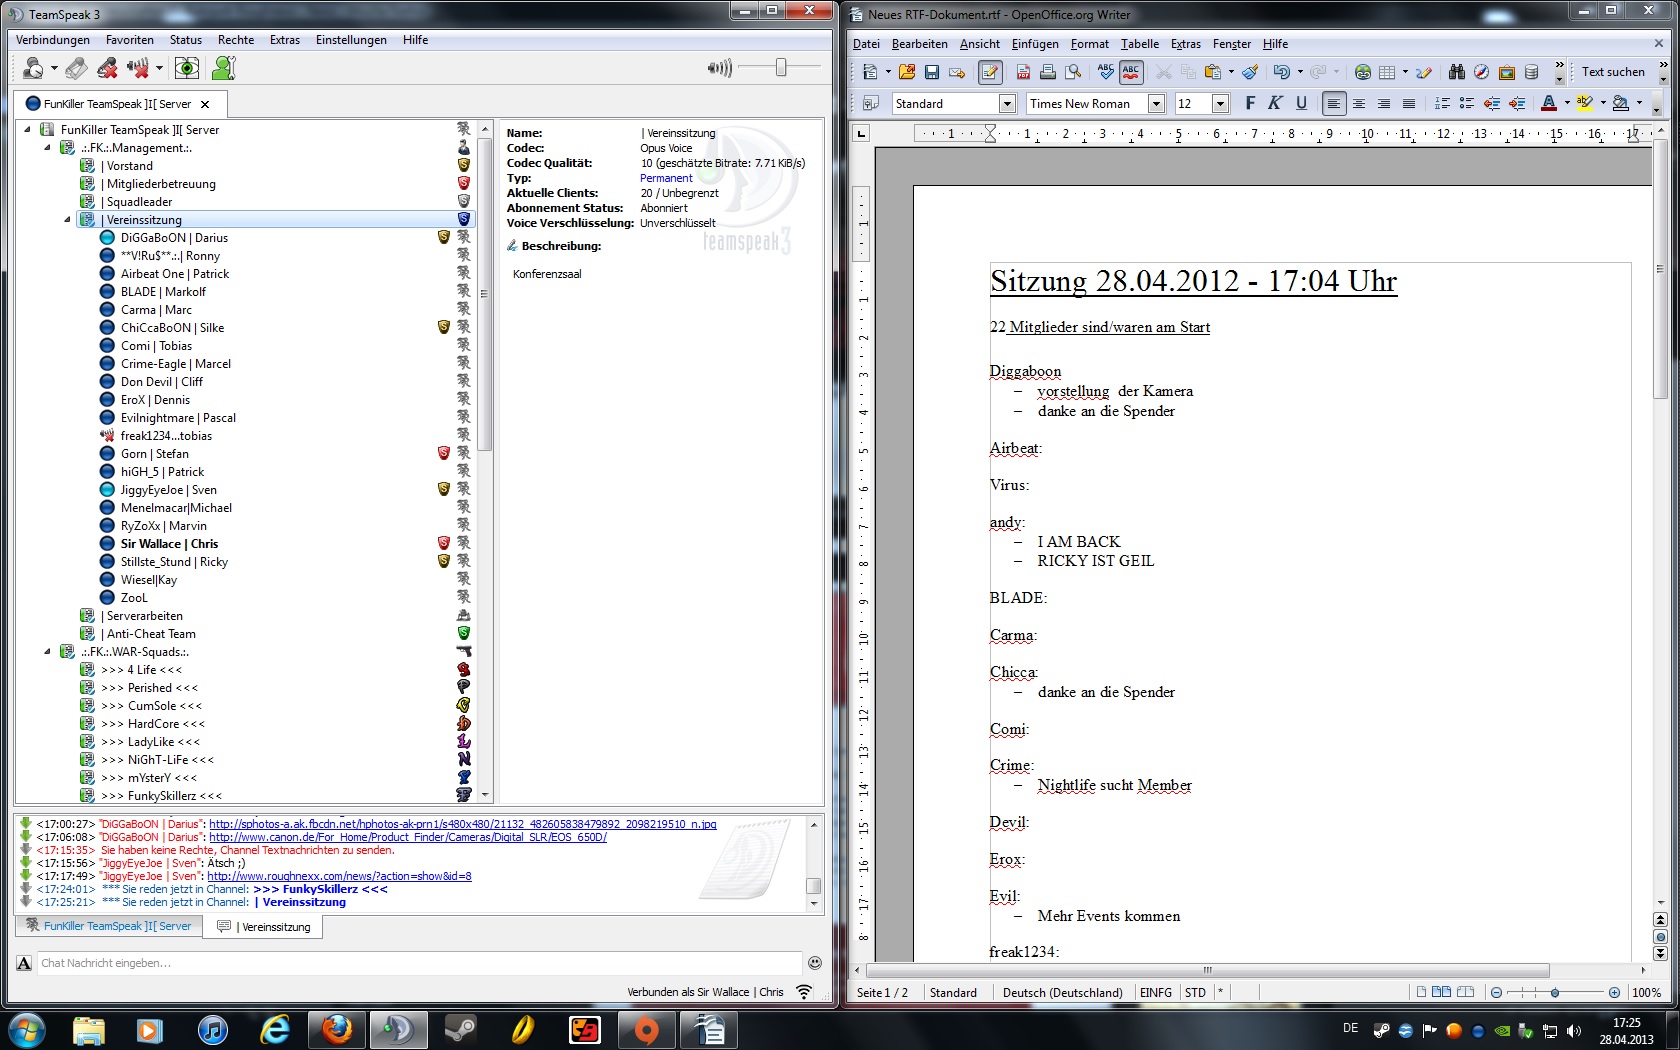This screenshot has height=1050, width=1680.
Task: Run the spelling and grammar check icon
Action: coord(1105,72)
